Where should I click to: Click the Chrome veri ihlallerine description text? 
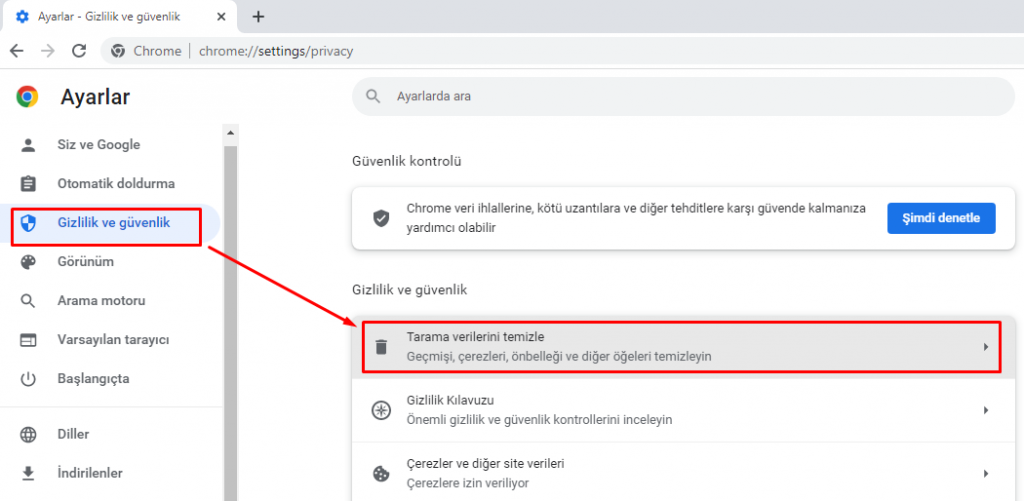(636, 218)
